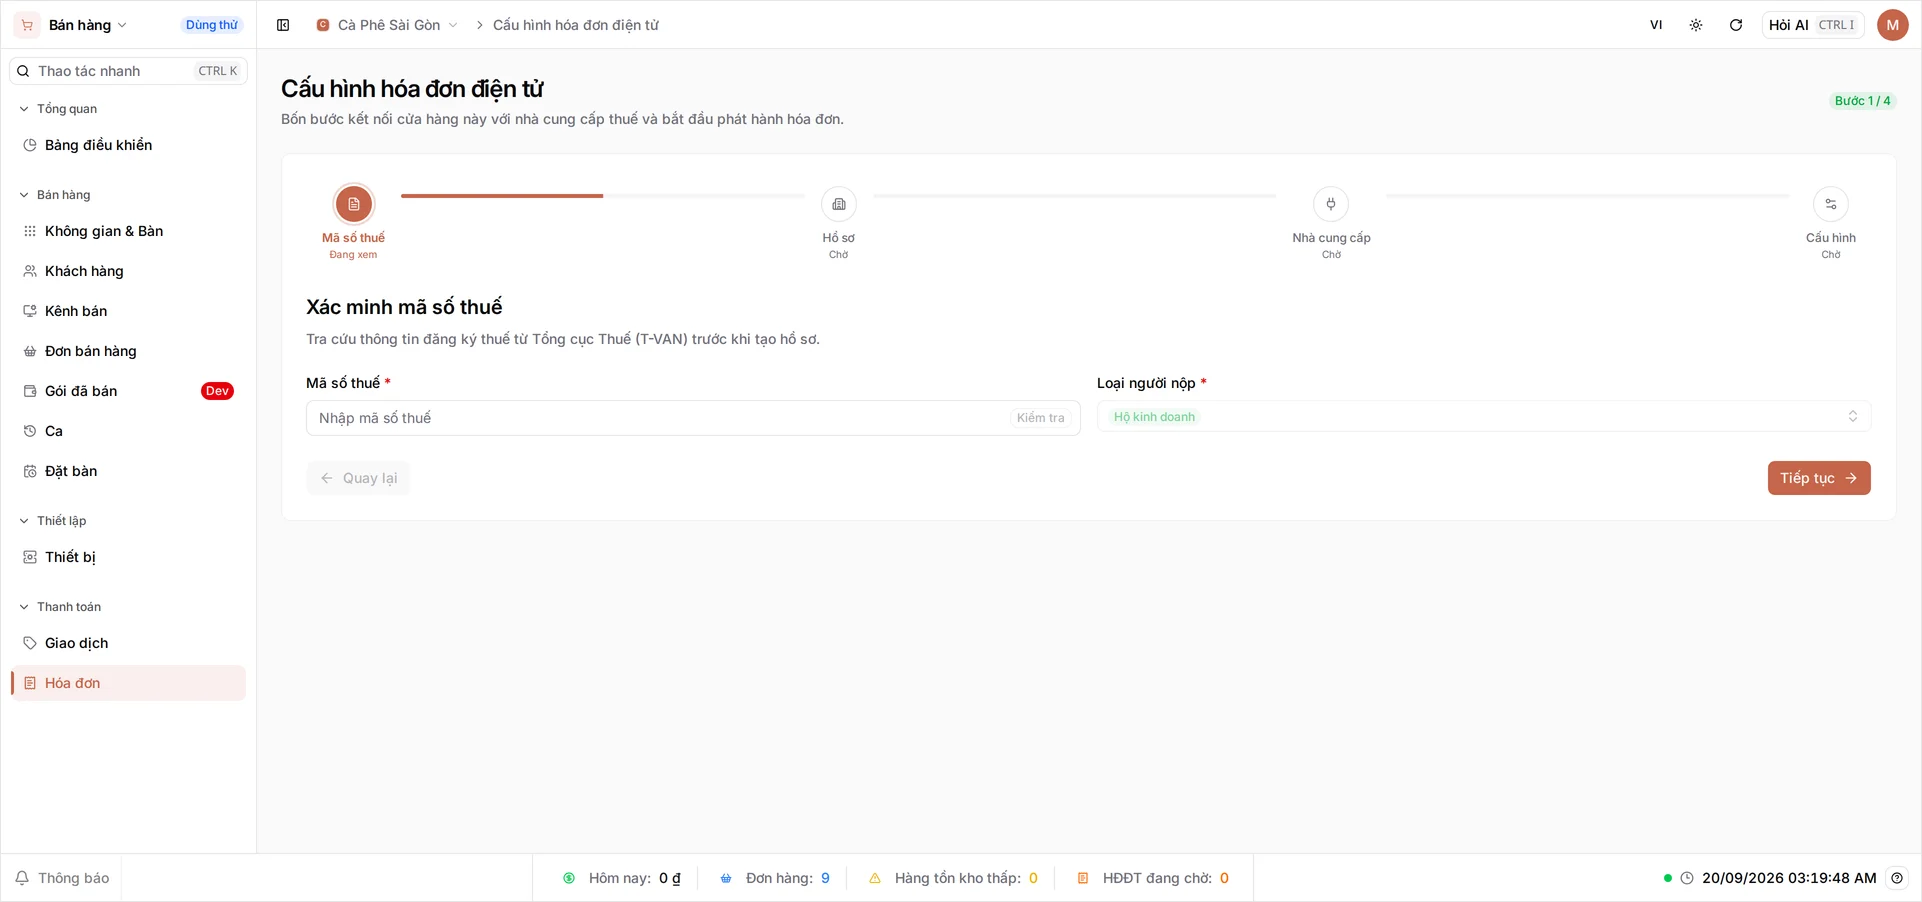Collapse the Thanh toán section
The height and width of the screenshot is (902, 1922).
(x=60, y=607)
